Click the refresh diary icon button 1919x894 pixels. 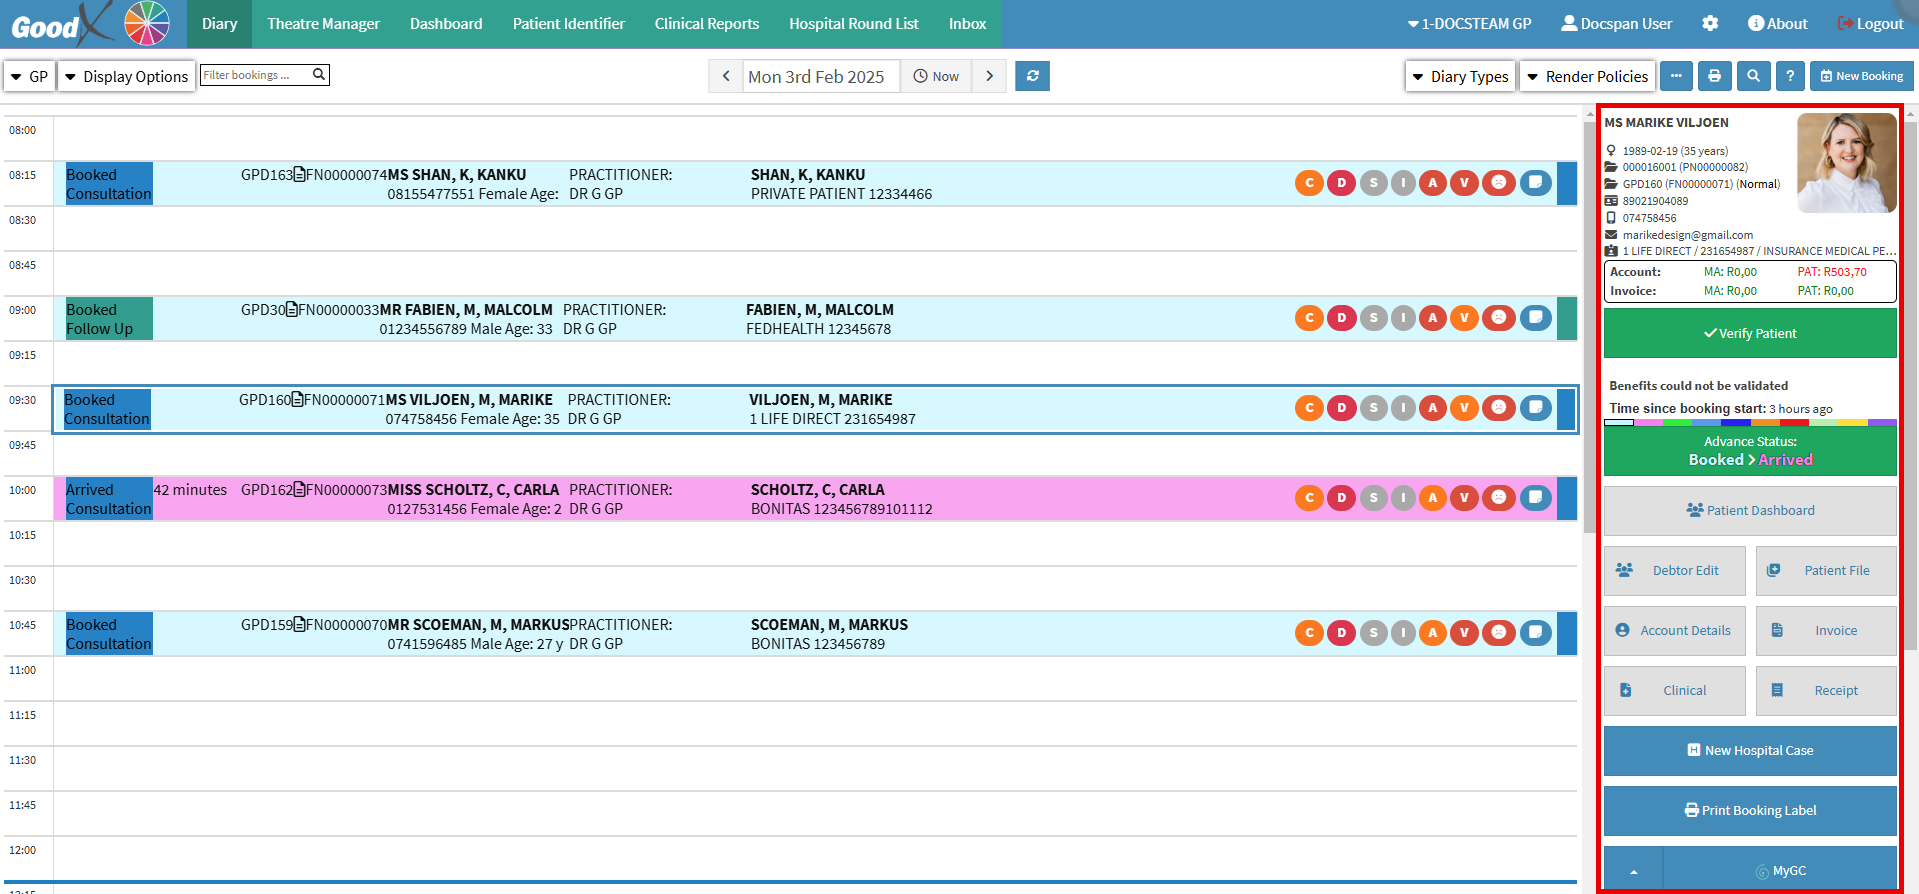(x=1032, y=76)
